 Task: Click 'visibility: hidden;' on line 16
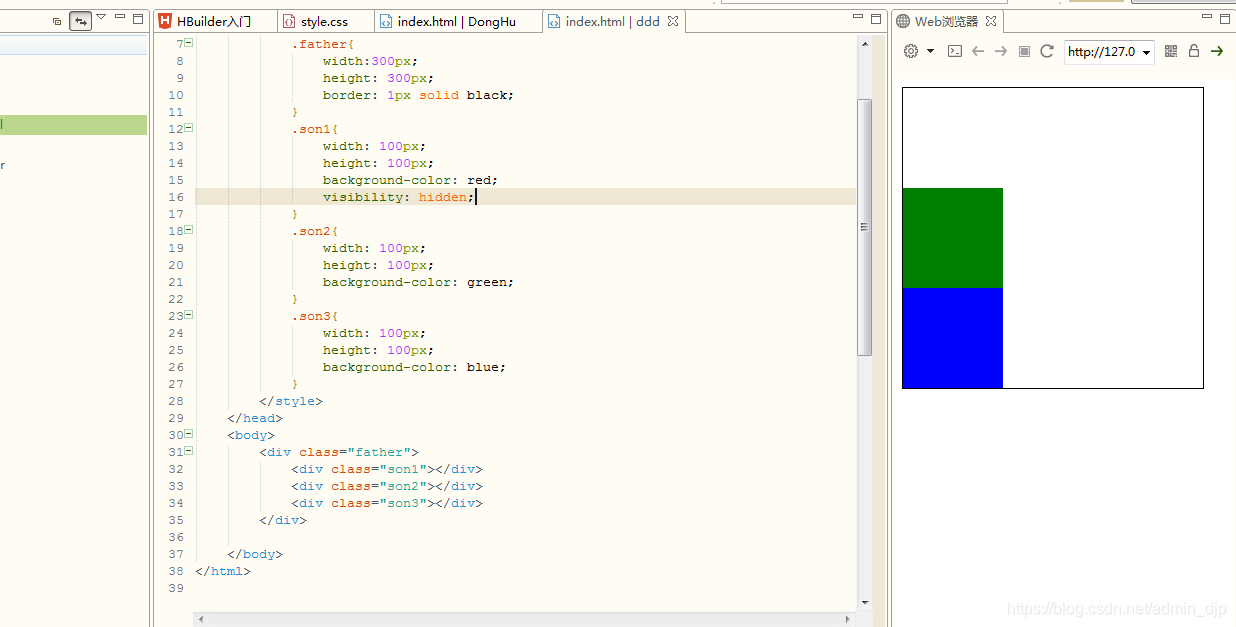pyautogui.click(x=398, y=197)
